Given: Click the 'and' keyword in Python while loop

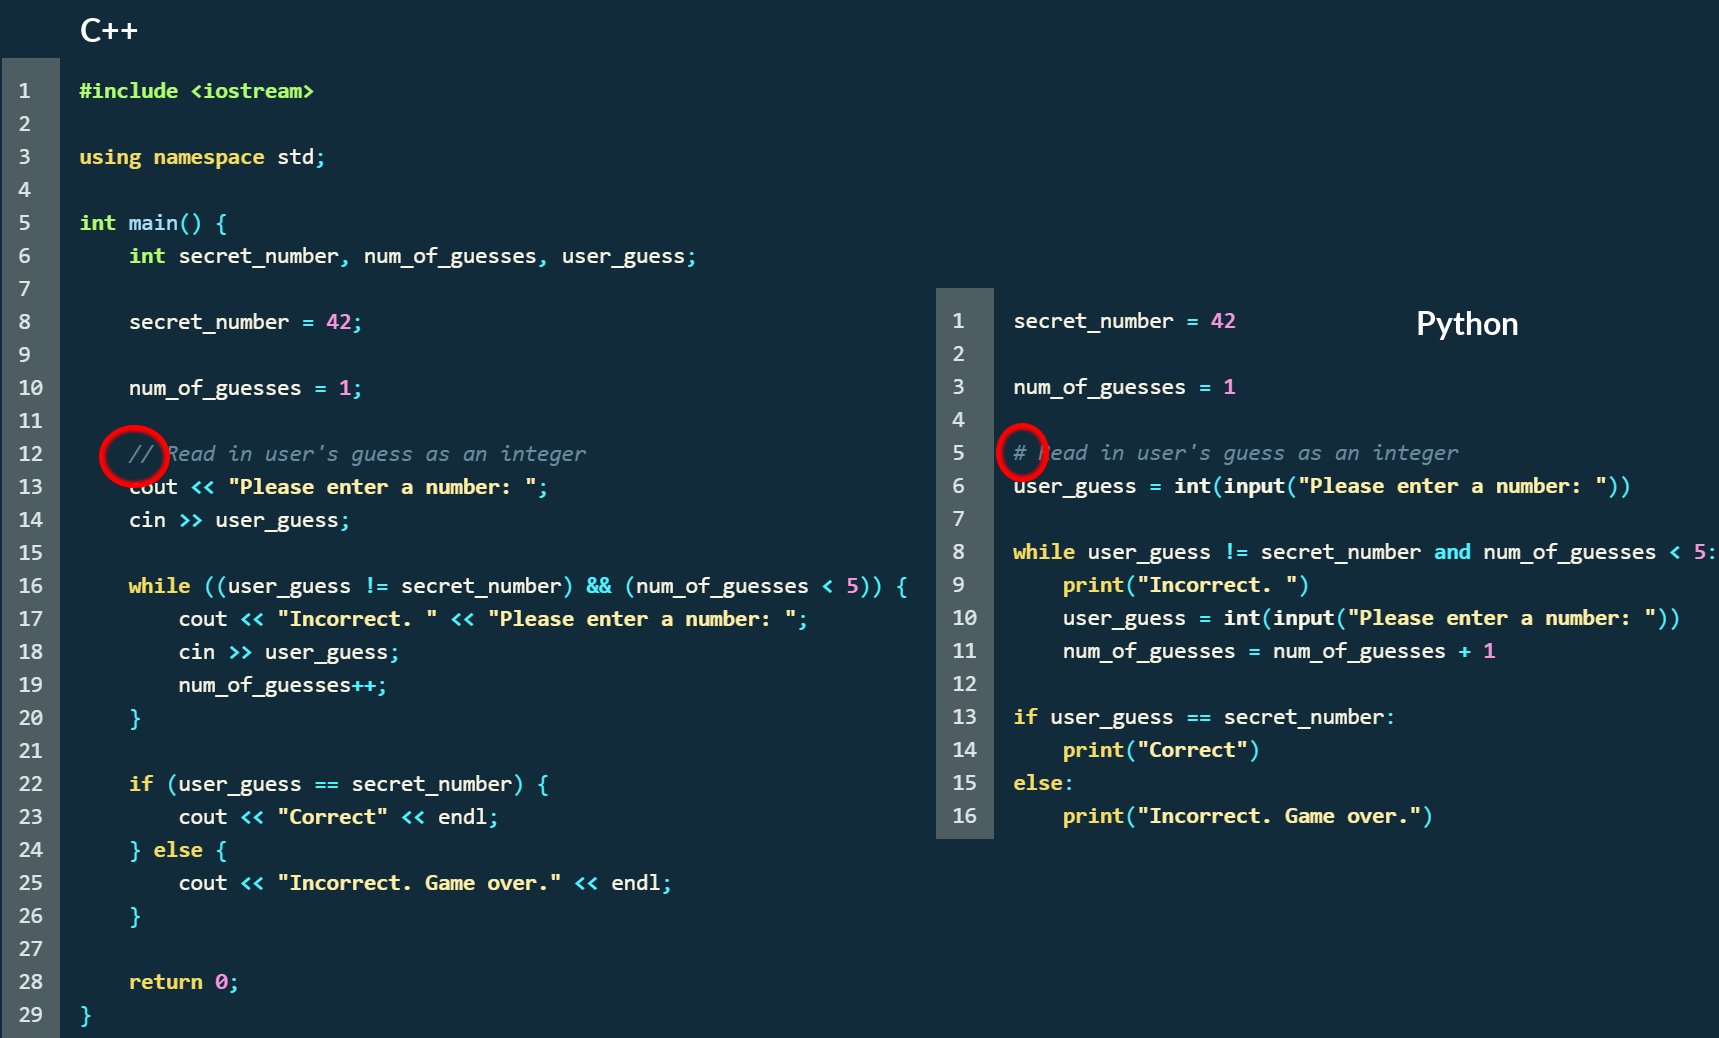Looking at the screenshot, I should click(1451, 552).
